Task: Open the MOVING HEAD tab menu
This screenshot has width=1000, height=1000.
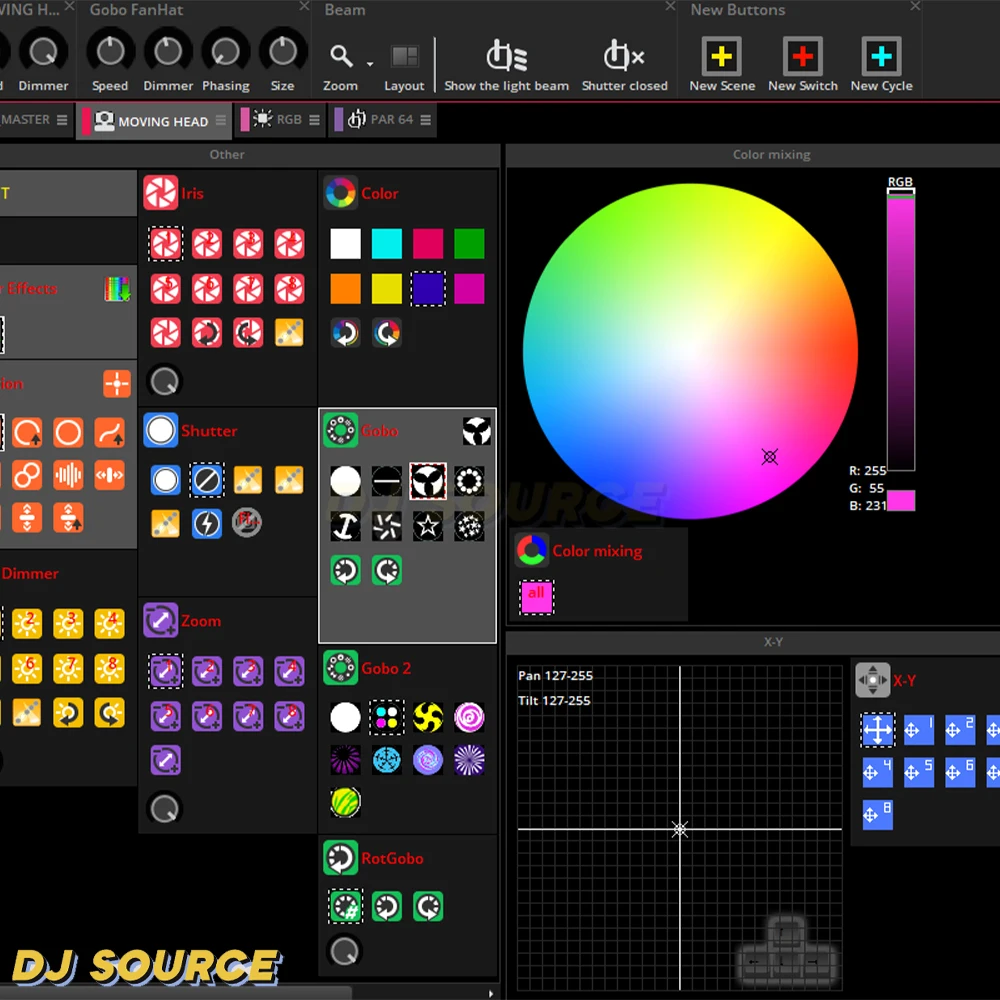Action: 223,121
